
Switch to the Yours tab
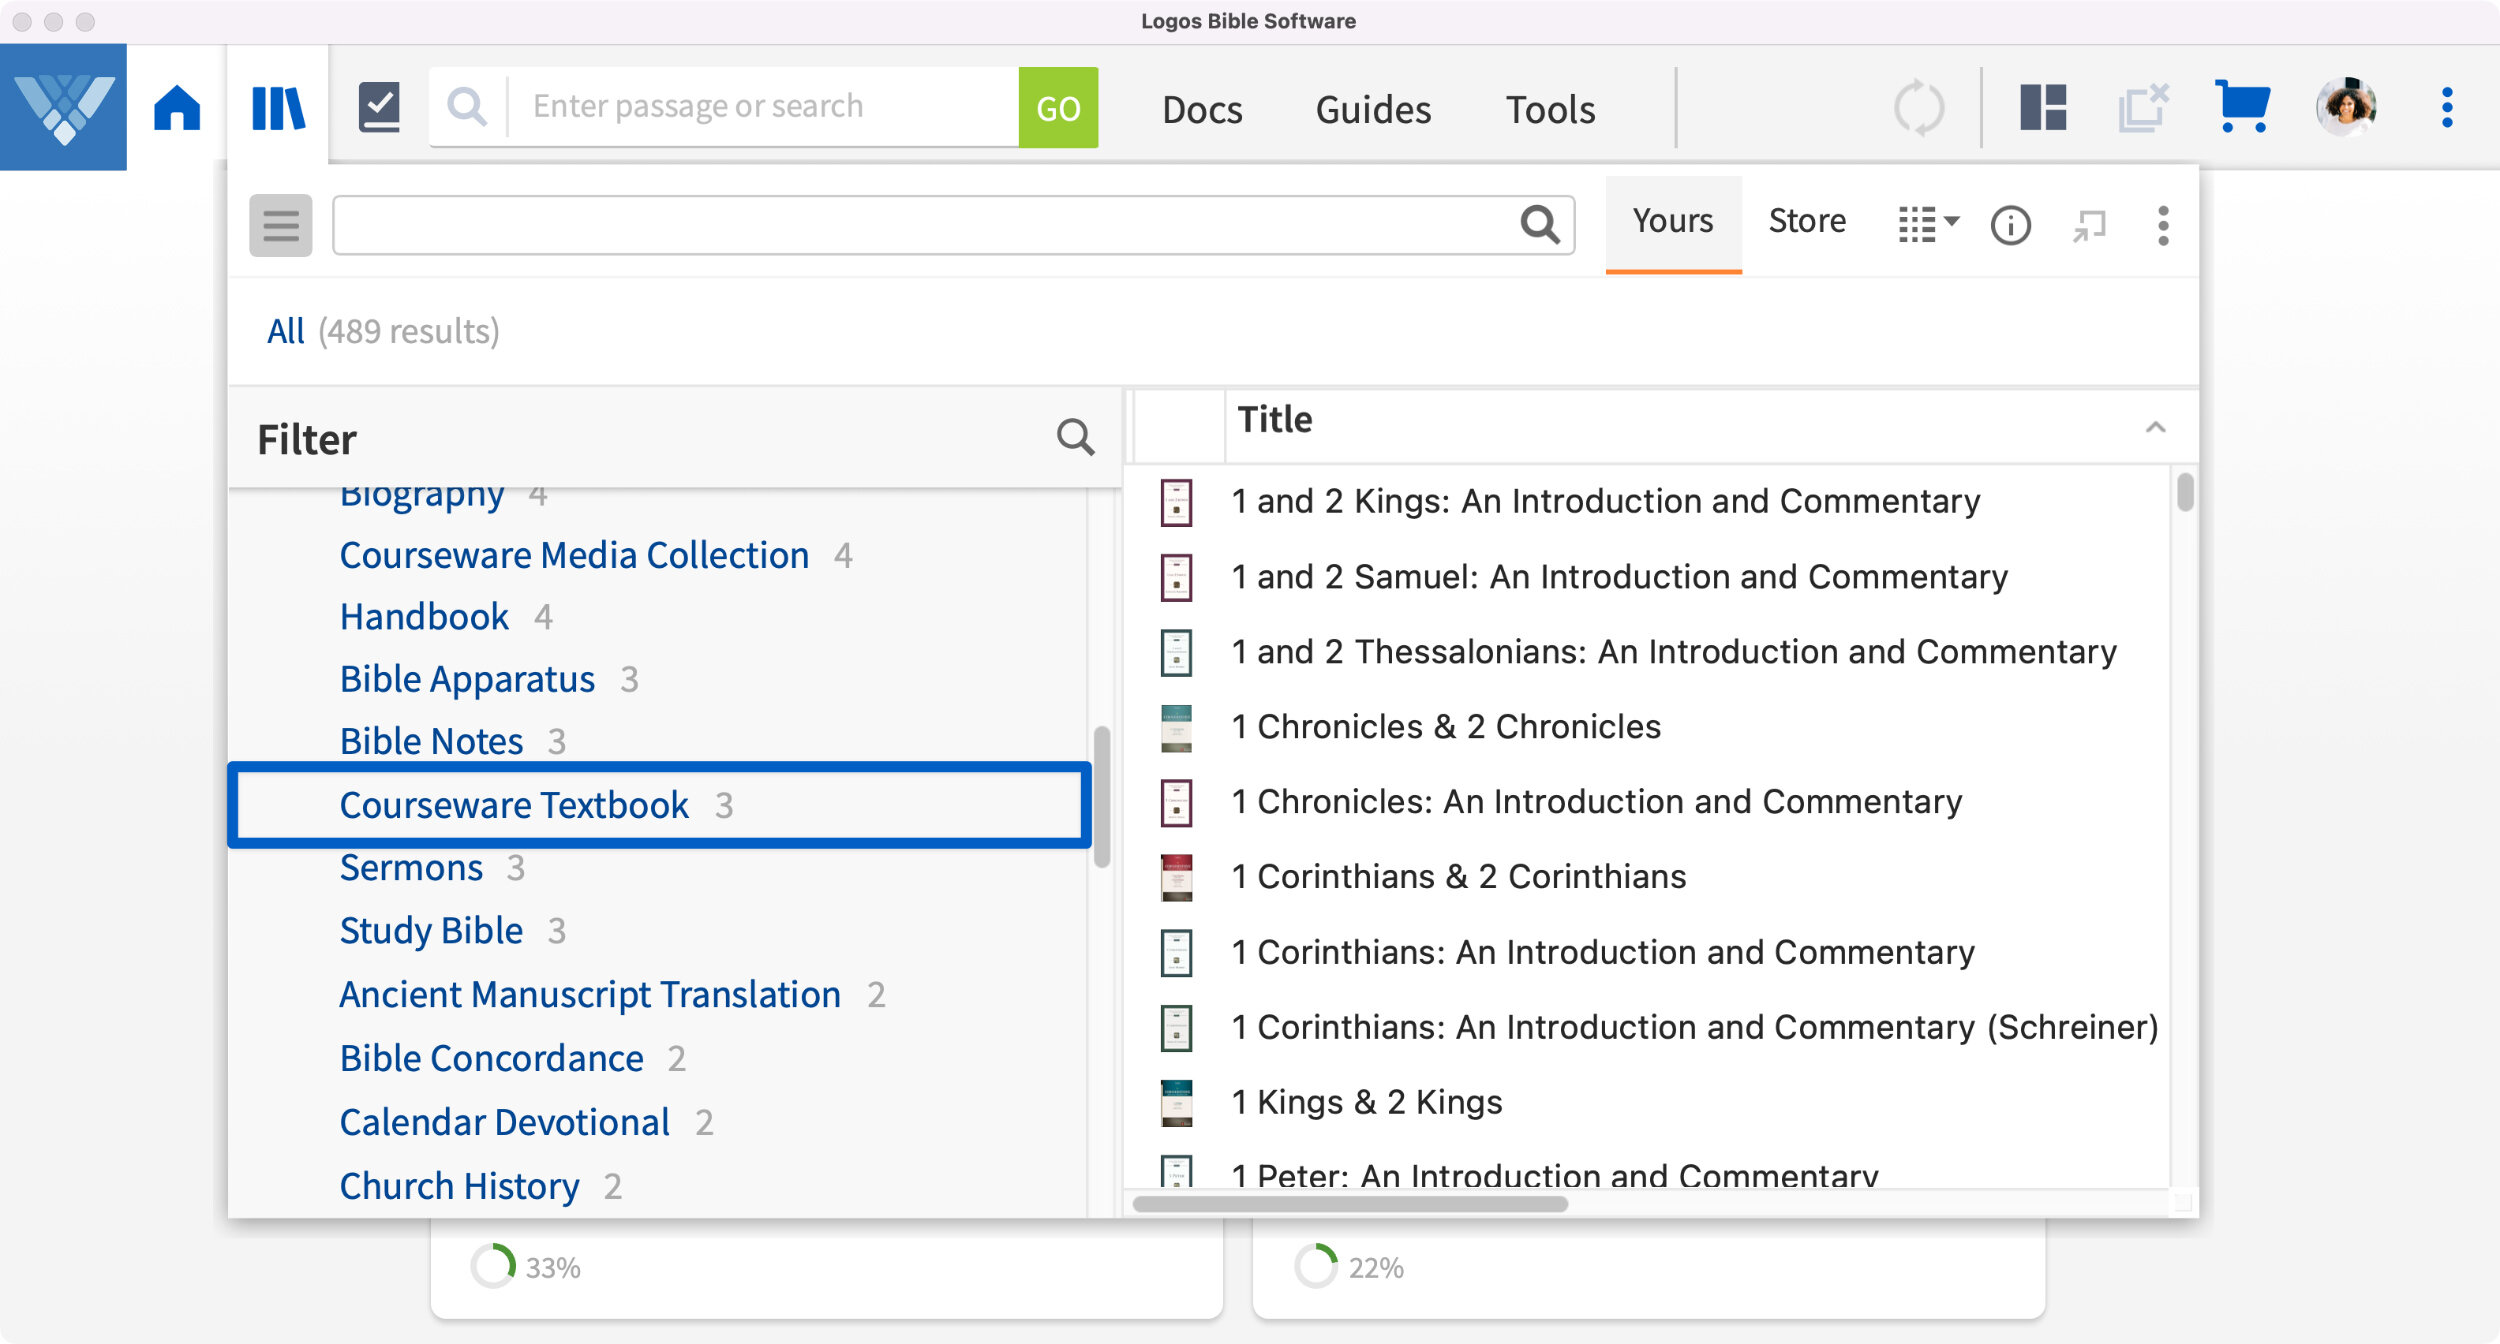1673,222
